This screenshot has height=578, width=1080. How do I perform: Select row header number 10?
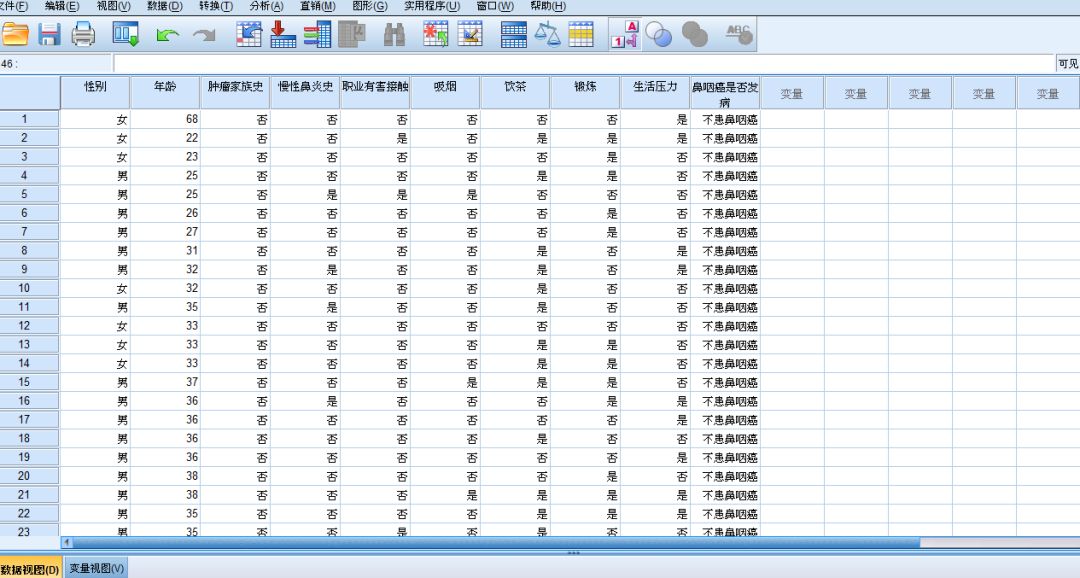30,288
